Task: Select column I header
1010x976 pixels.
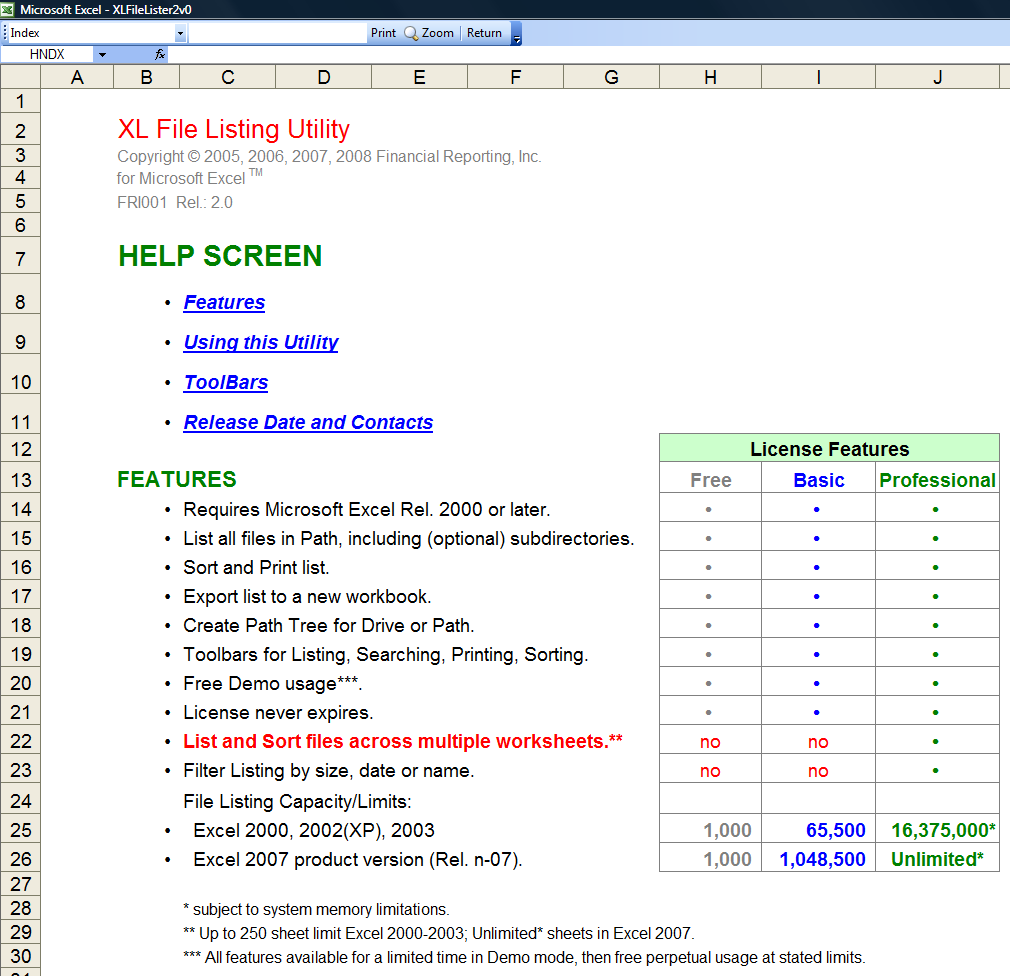Action: coord(819,77)
